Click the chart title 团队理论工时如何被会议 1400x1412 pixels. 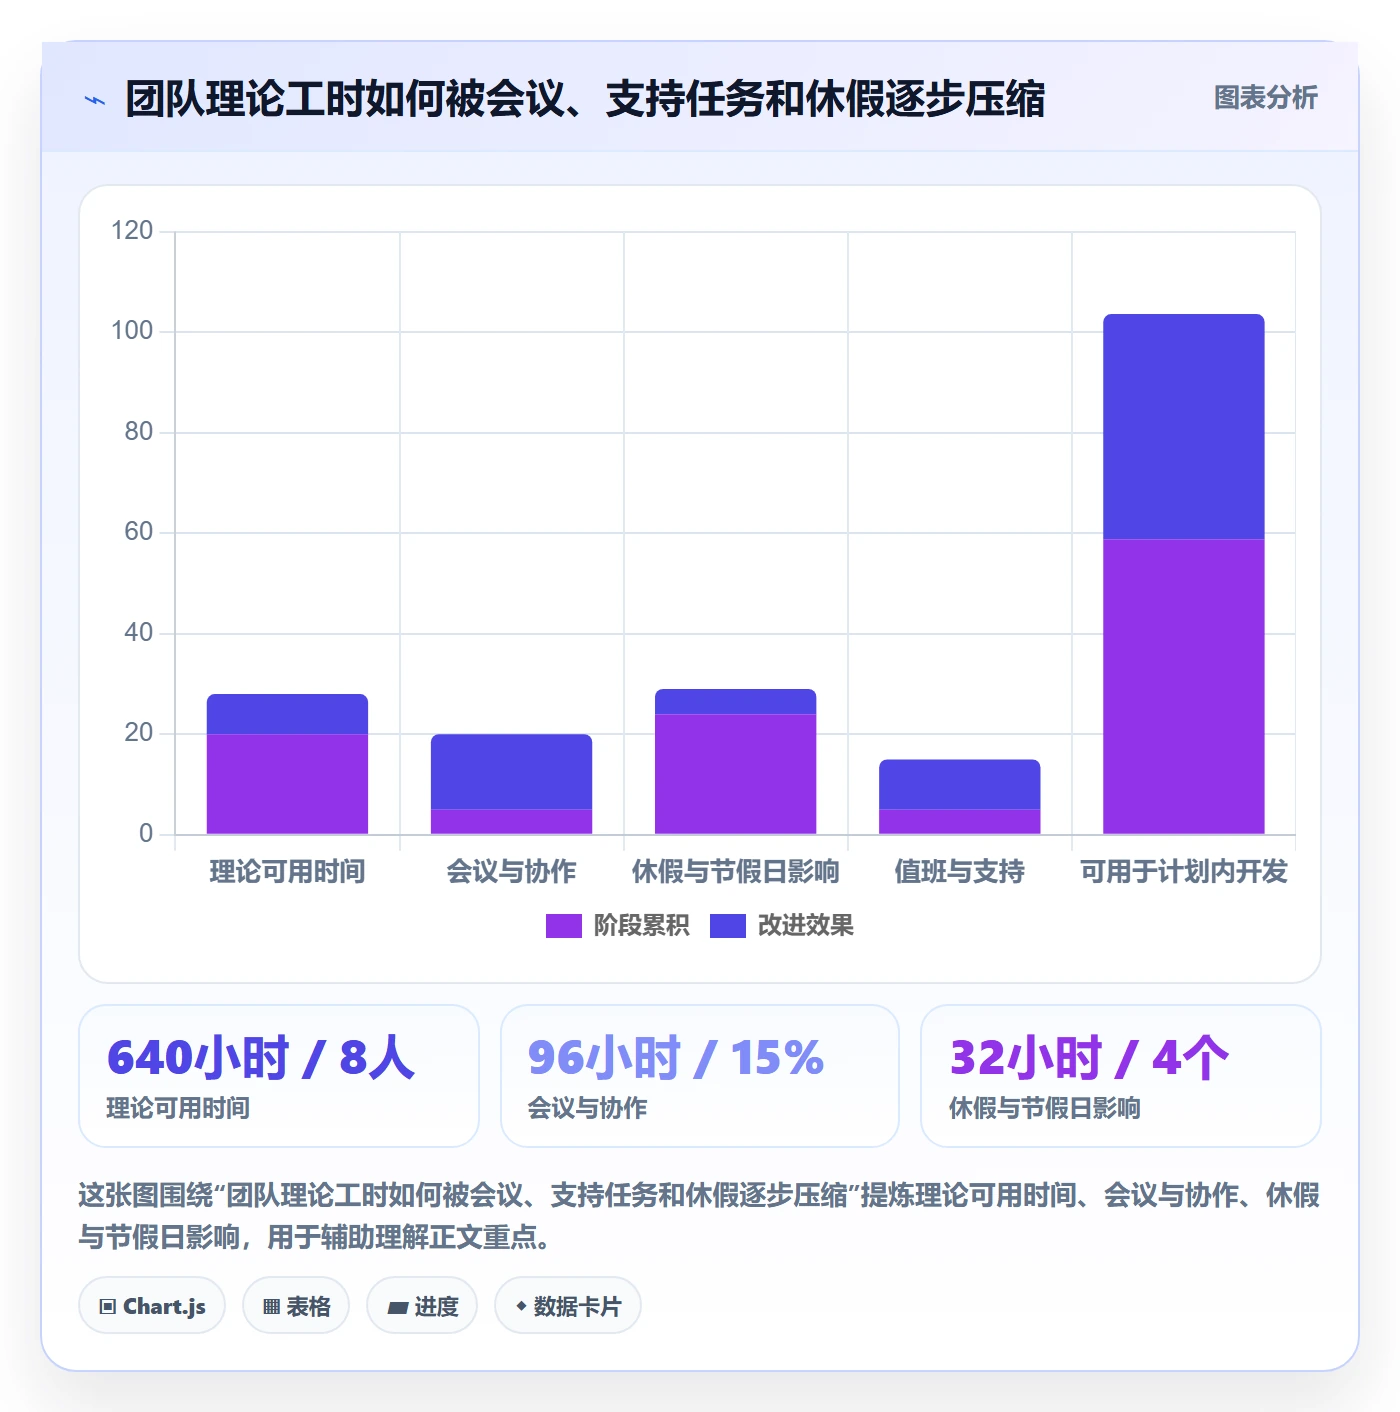(x=585, y=99)
